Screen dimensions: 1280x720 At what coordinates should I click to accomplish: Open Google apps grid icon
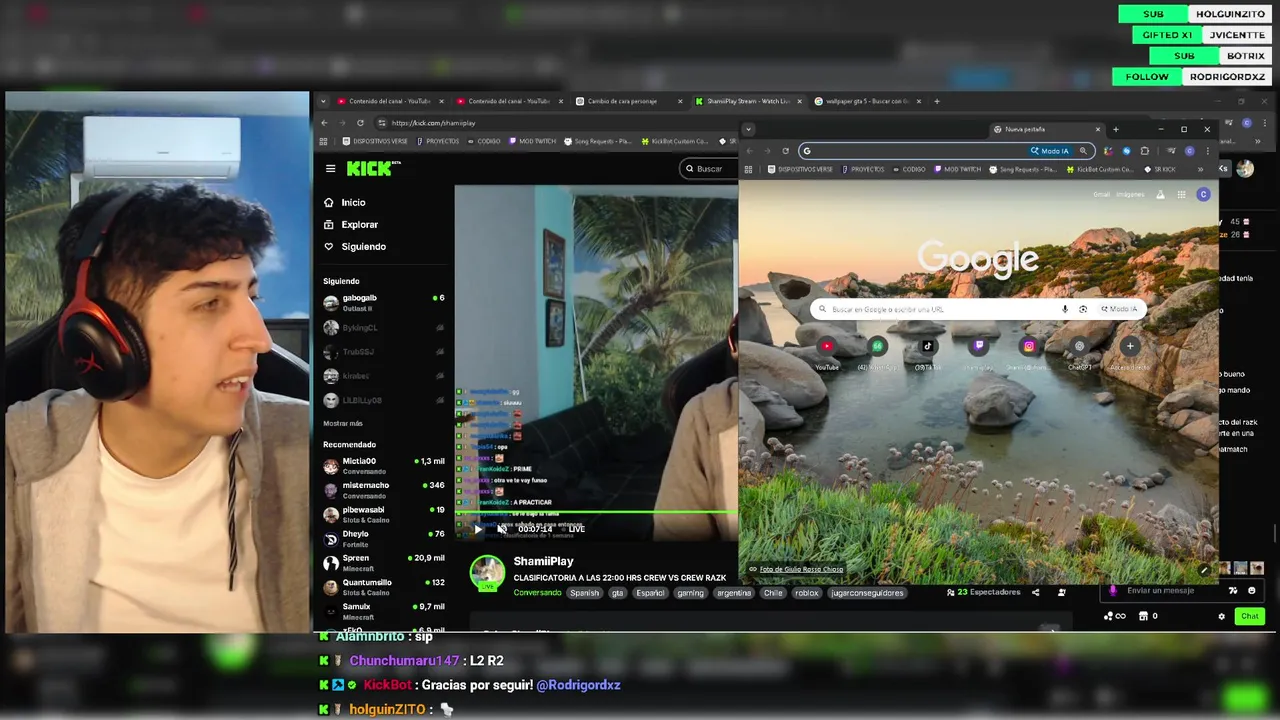click(1181, 195)
